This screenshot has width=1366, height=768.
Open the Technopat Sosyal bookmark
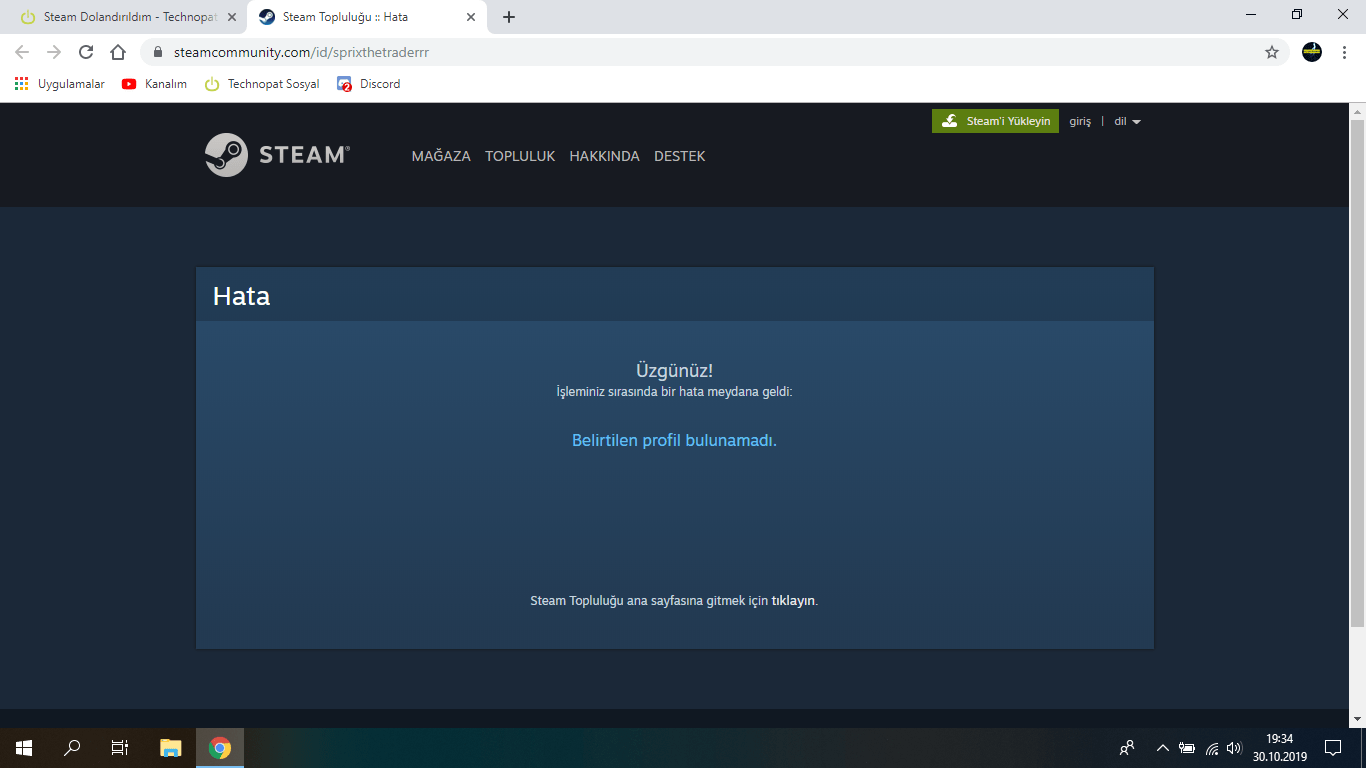pyautogui.click(x=262, y=84)
